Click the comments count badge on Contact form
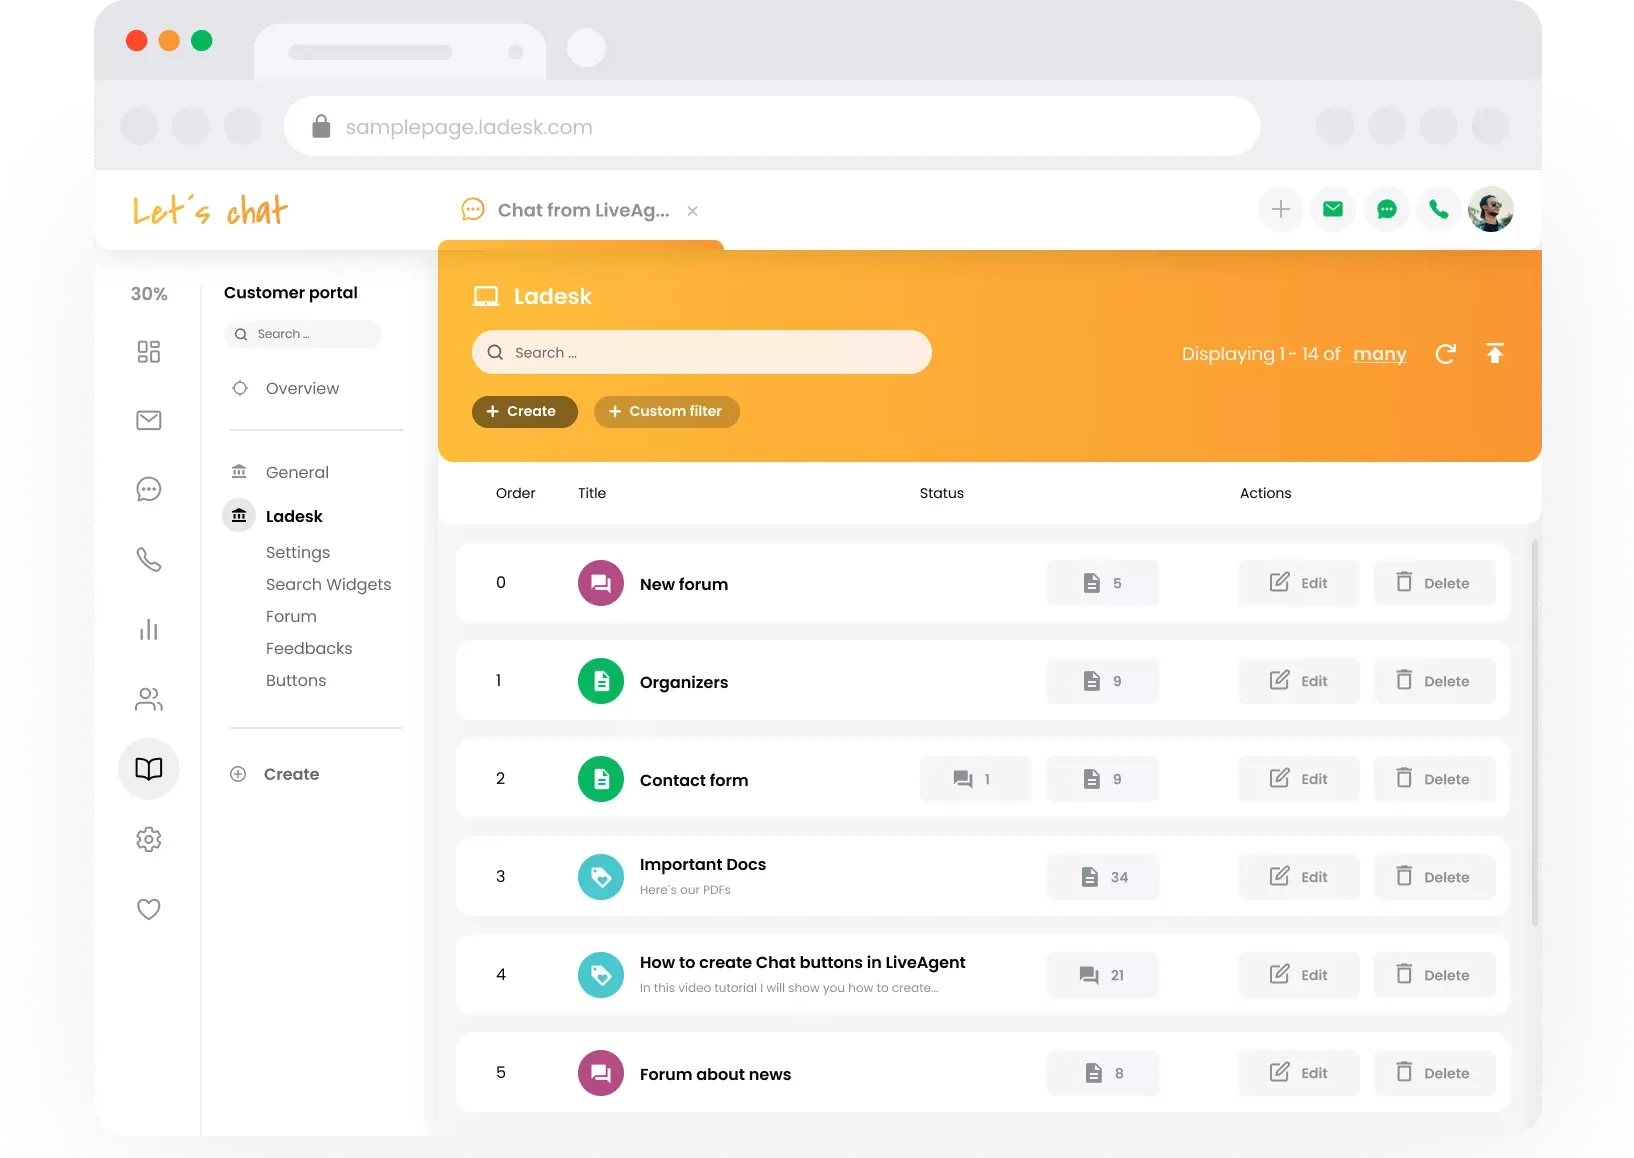This screenshot has height=1158, width=1634. coord(975,779)
